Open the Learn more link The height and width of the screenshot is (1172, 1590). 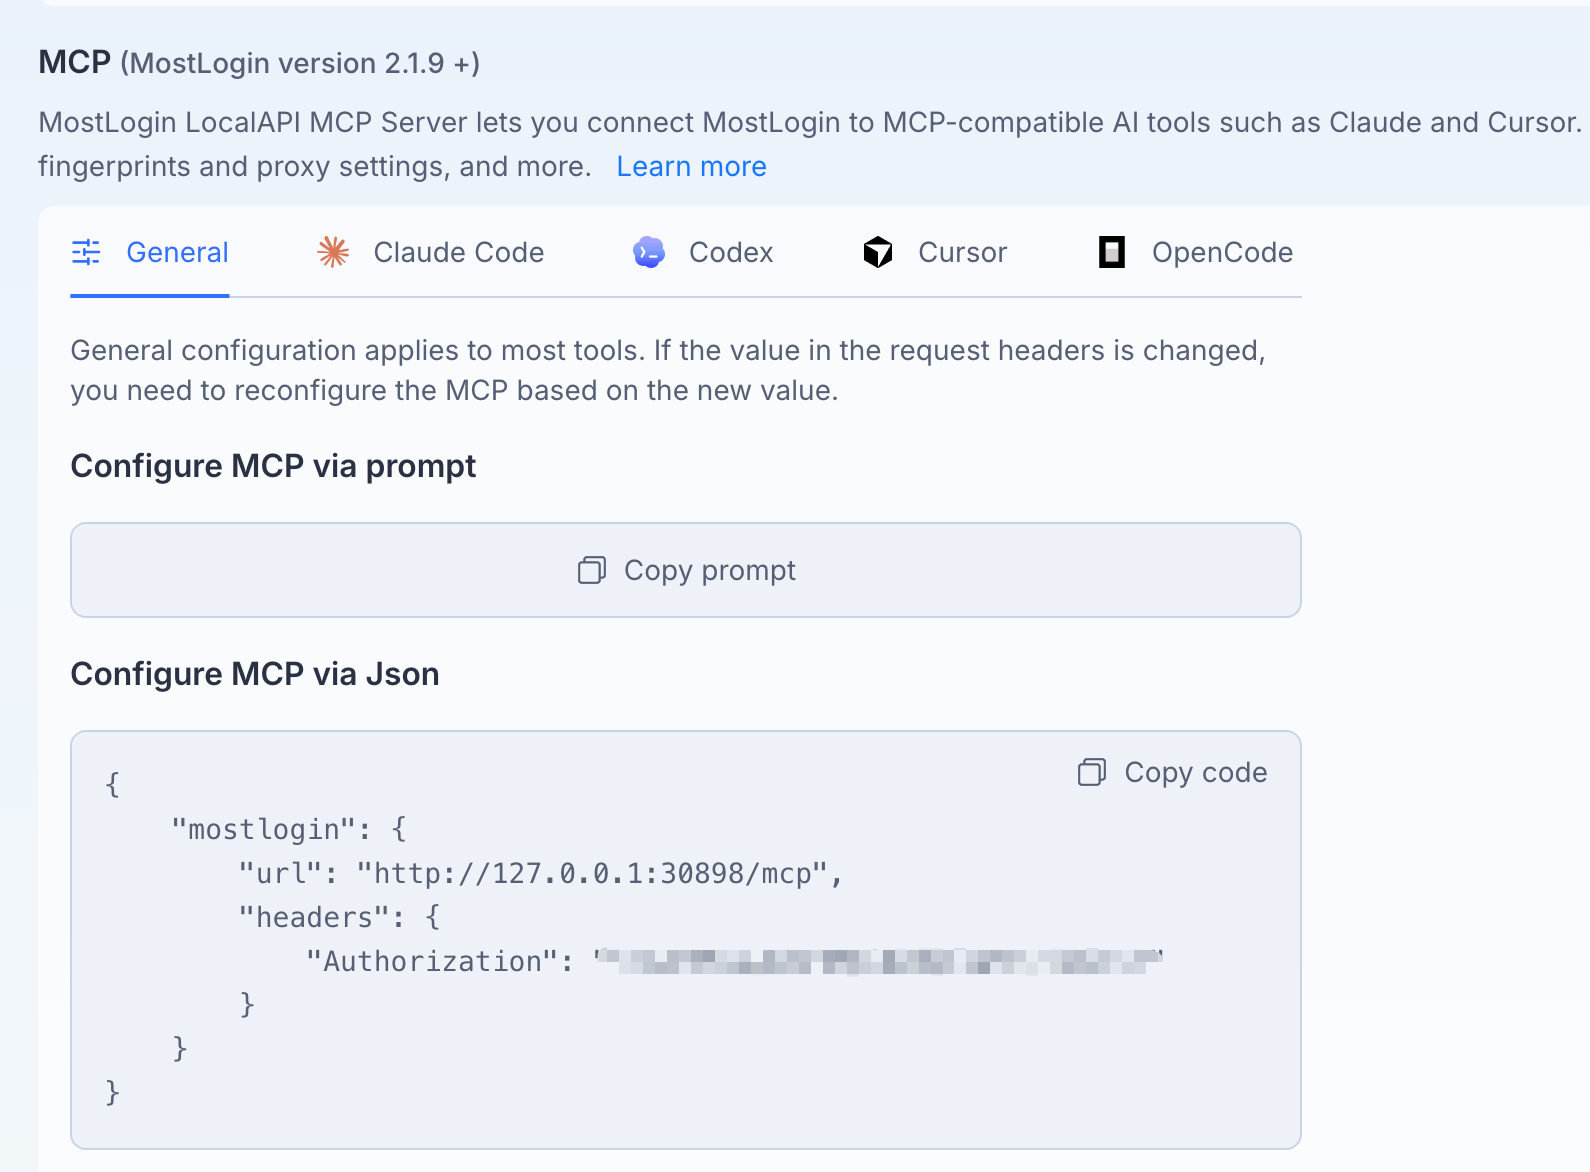tap(692, 166)
